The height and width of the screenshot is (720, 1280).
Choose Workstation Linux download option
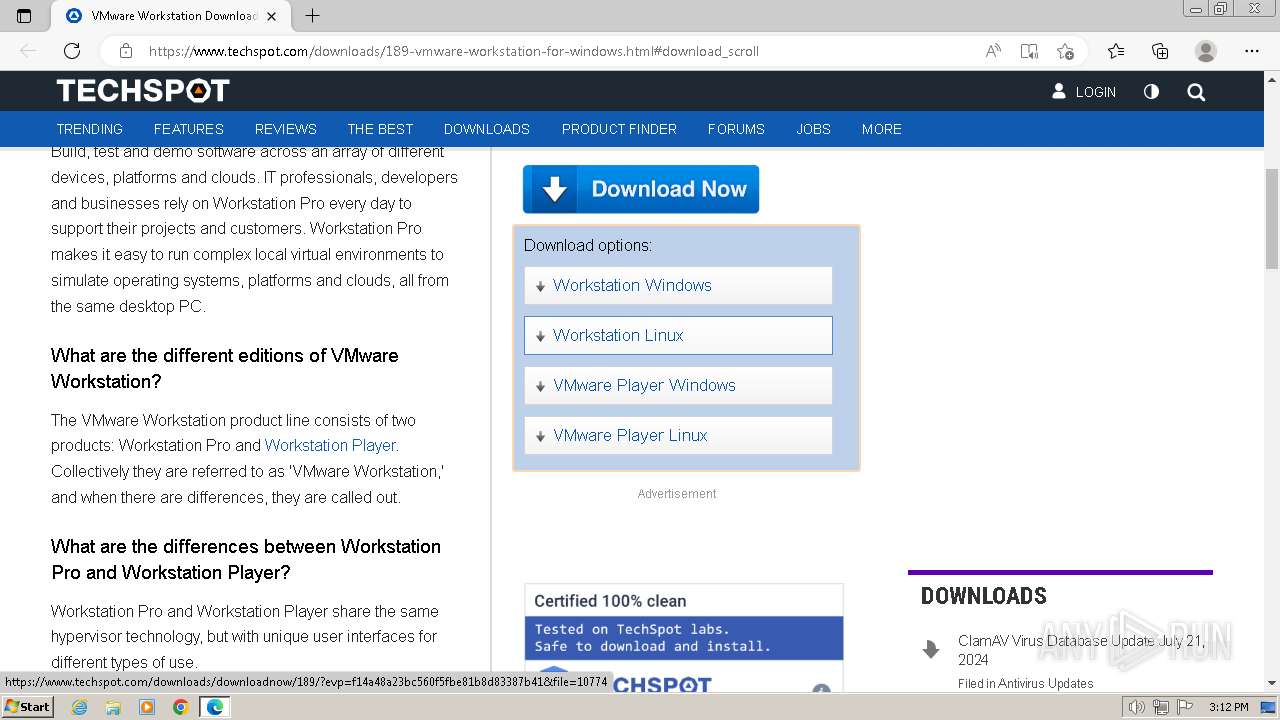678,335
